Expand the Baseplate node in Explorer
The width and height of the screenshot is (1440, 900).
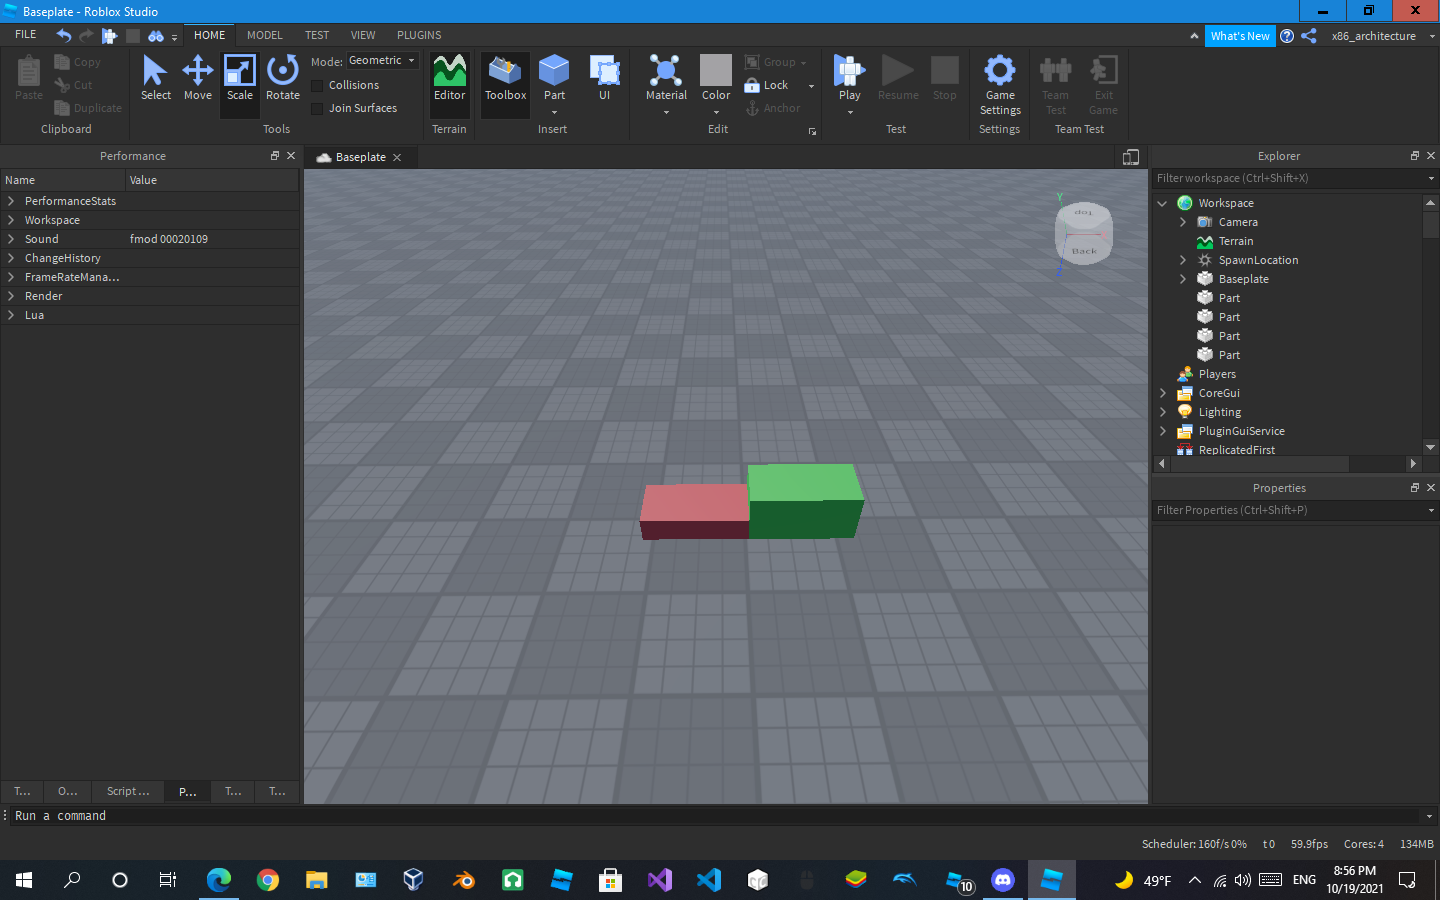1182,279
